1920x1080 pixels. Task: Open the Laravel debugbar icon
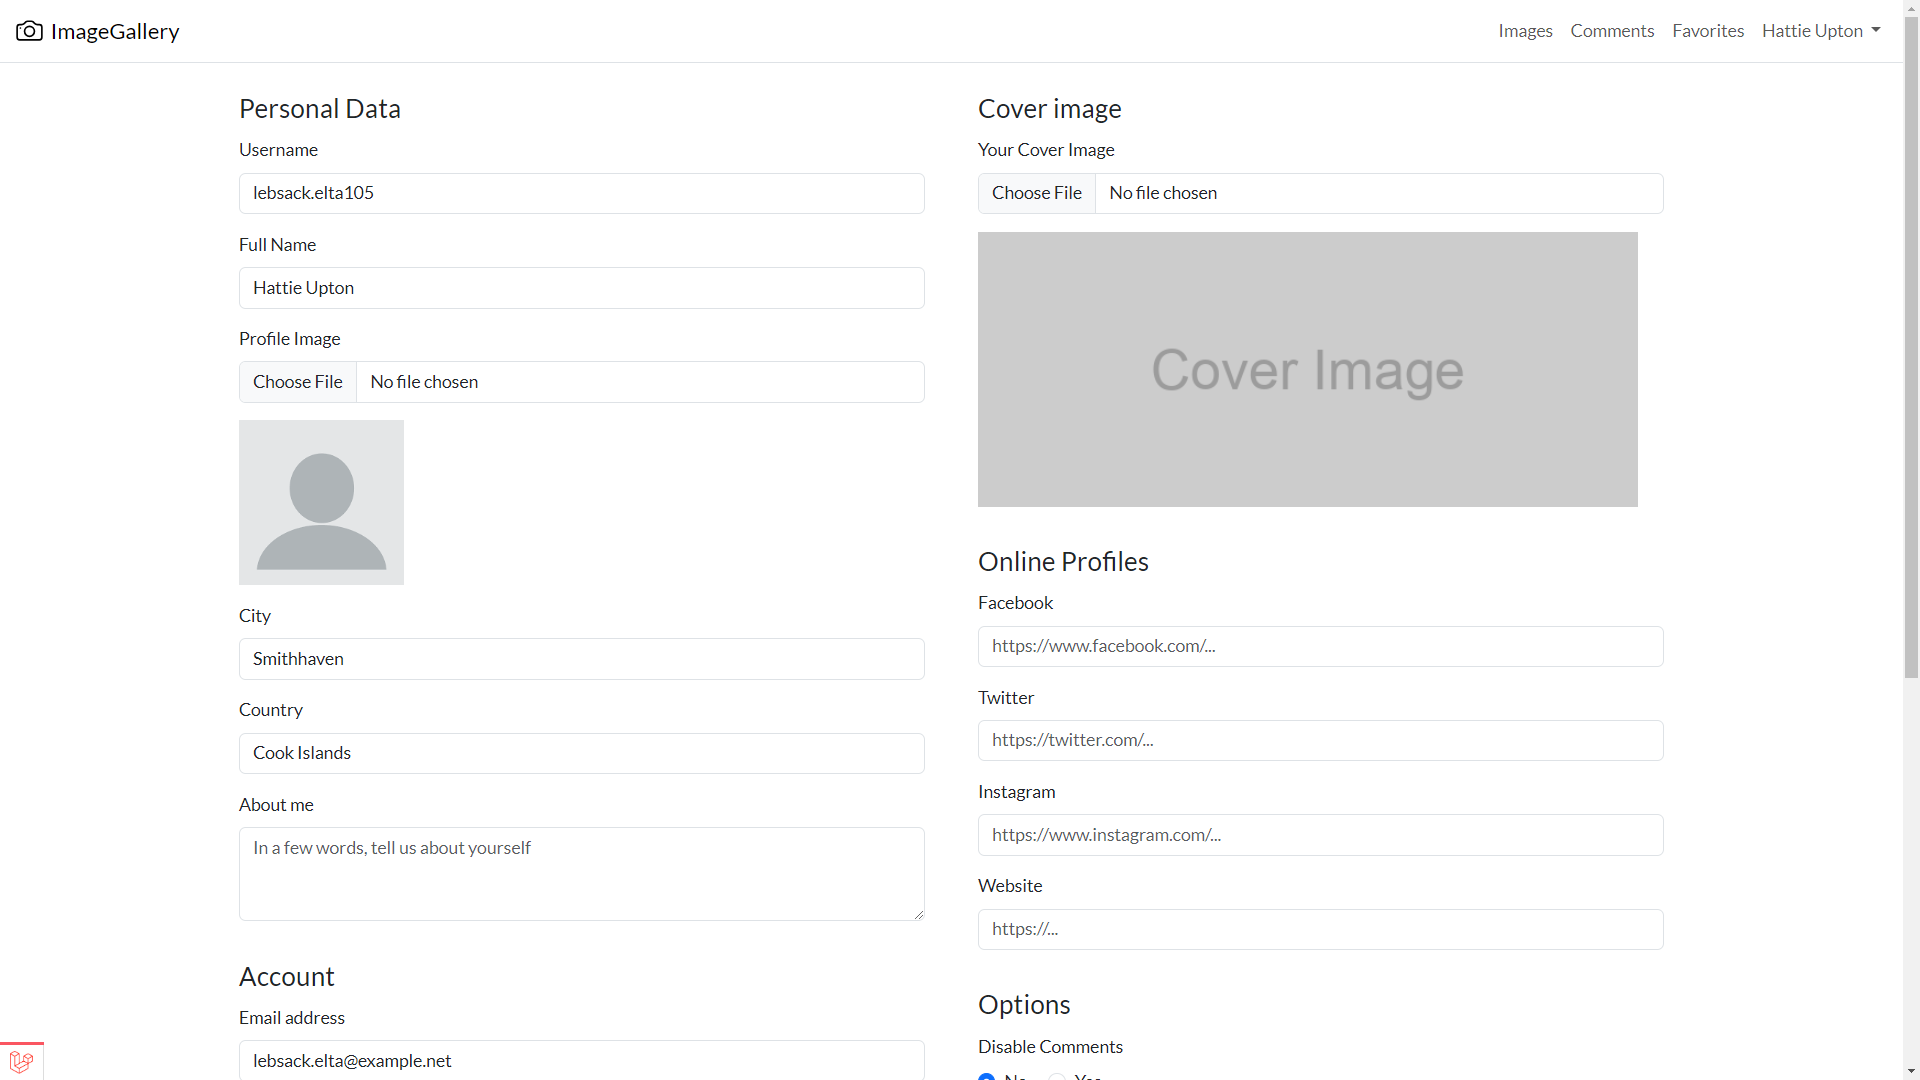pyautogui.click(x=21, y=1061)
